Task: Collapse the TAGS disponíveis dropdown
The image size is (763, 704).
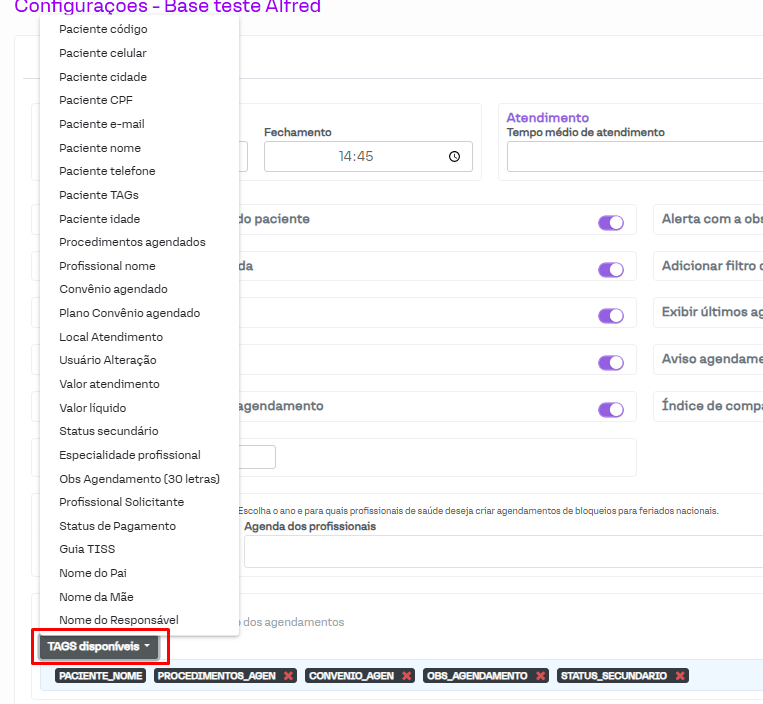Action: (x=99, y=647)
